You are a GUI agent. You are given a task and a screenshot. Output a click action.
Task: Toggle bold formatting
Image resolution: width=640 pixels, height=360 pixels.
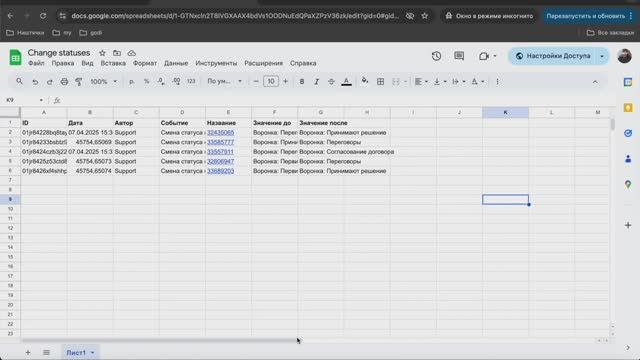302,82
